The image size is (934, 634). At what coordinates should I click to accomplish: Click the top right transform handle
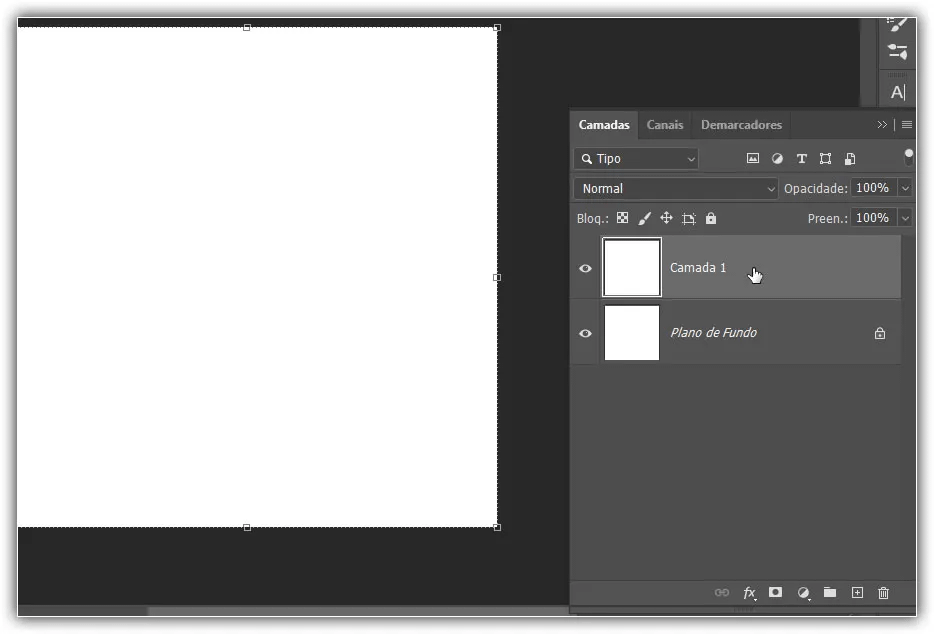click(x=497, y=27)
